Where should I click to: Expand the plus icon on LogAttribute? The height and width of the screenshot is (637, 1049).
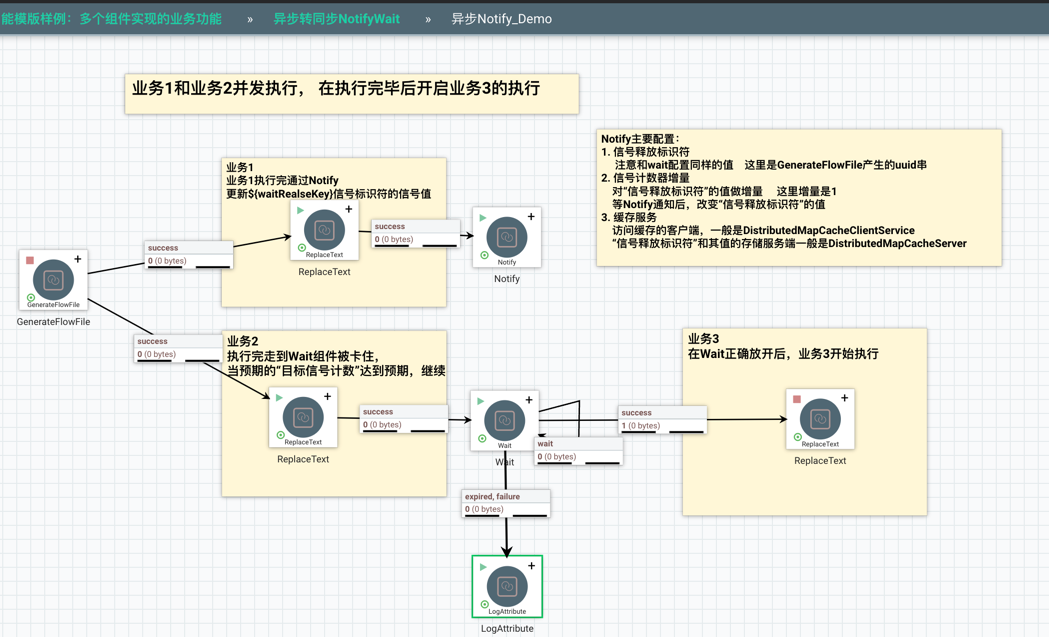[x=531, y=566]
